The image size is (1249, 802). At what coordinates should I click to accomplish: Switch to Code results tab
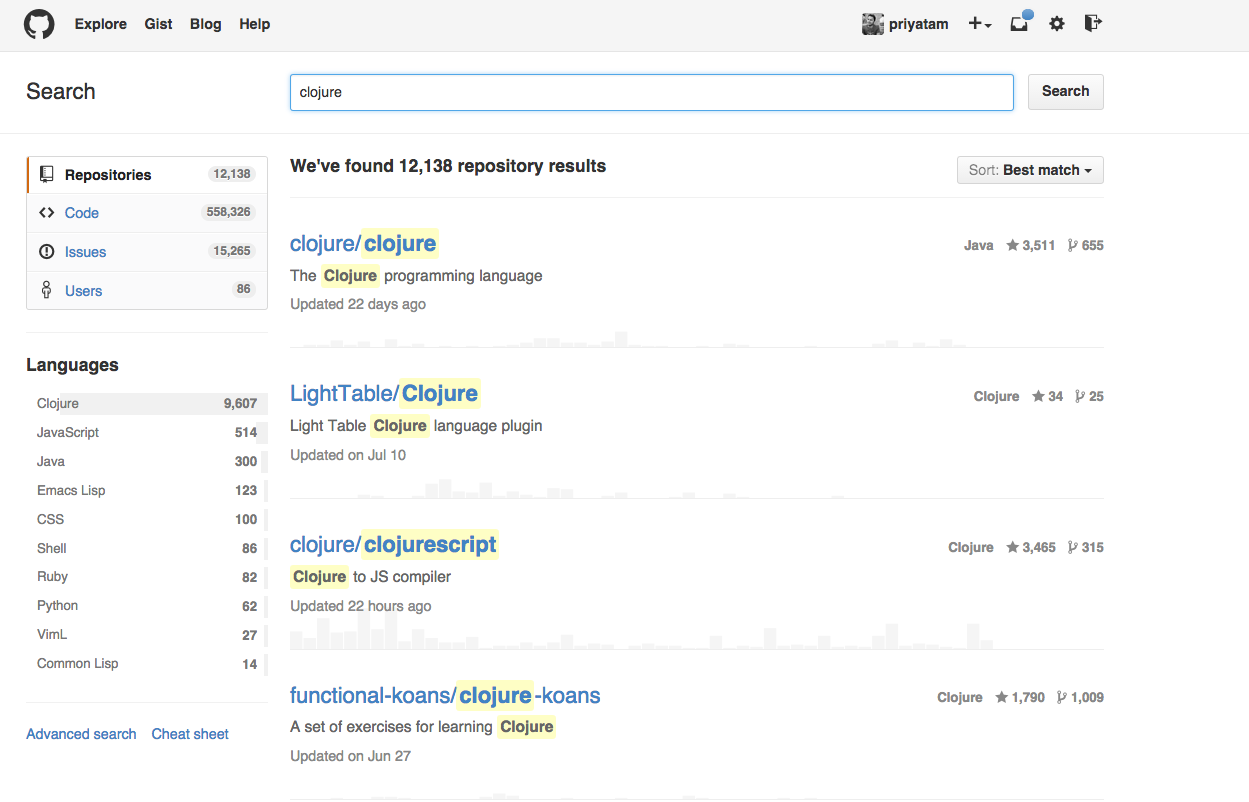[x=147, y=213]
